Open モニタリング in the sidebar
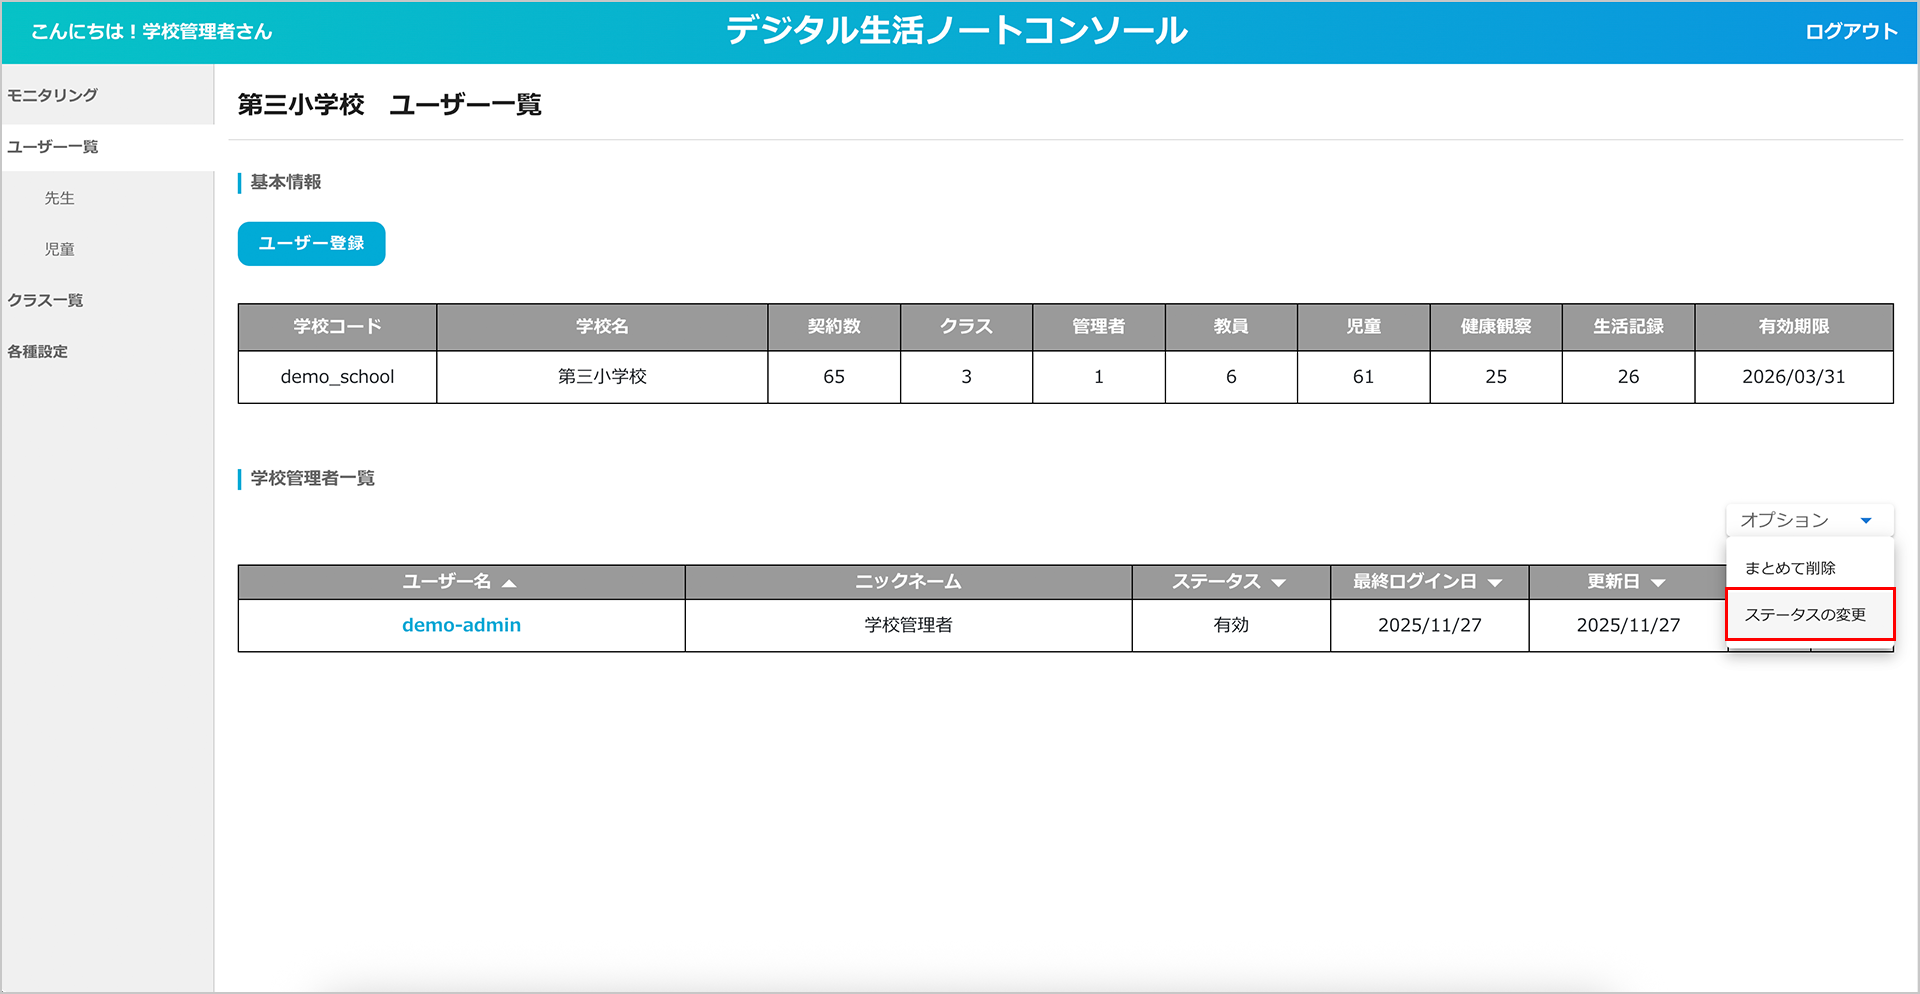 [53, 95]
